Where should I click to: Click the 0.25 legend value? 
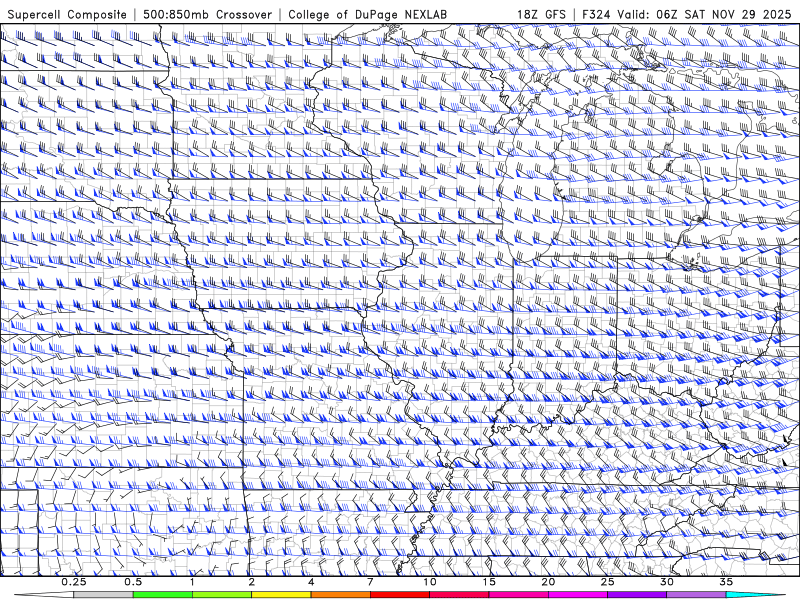(x=74, y=582)
